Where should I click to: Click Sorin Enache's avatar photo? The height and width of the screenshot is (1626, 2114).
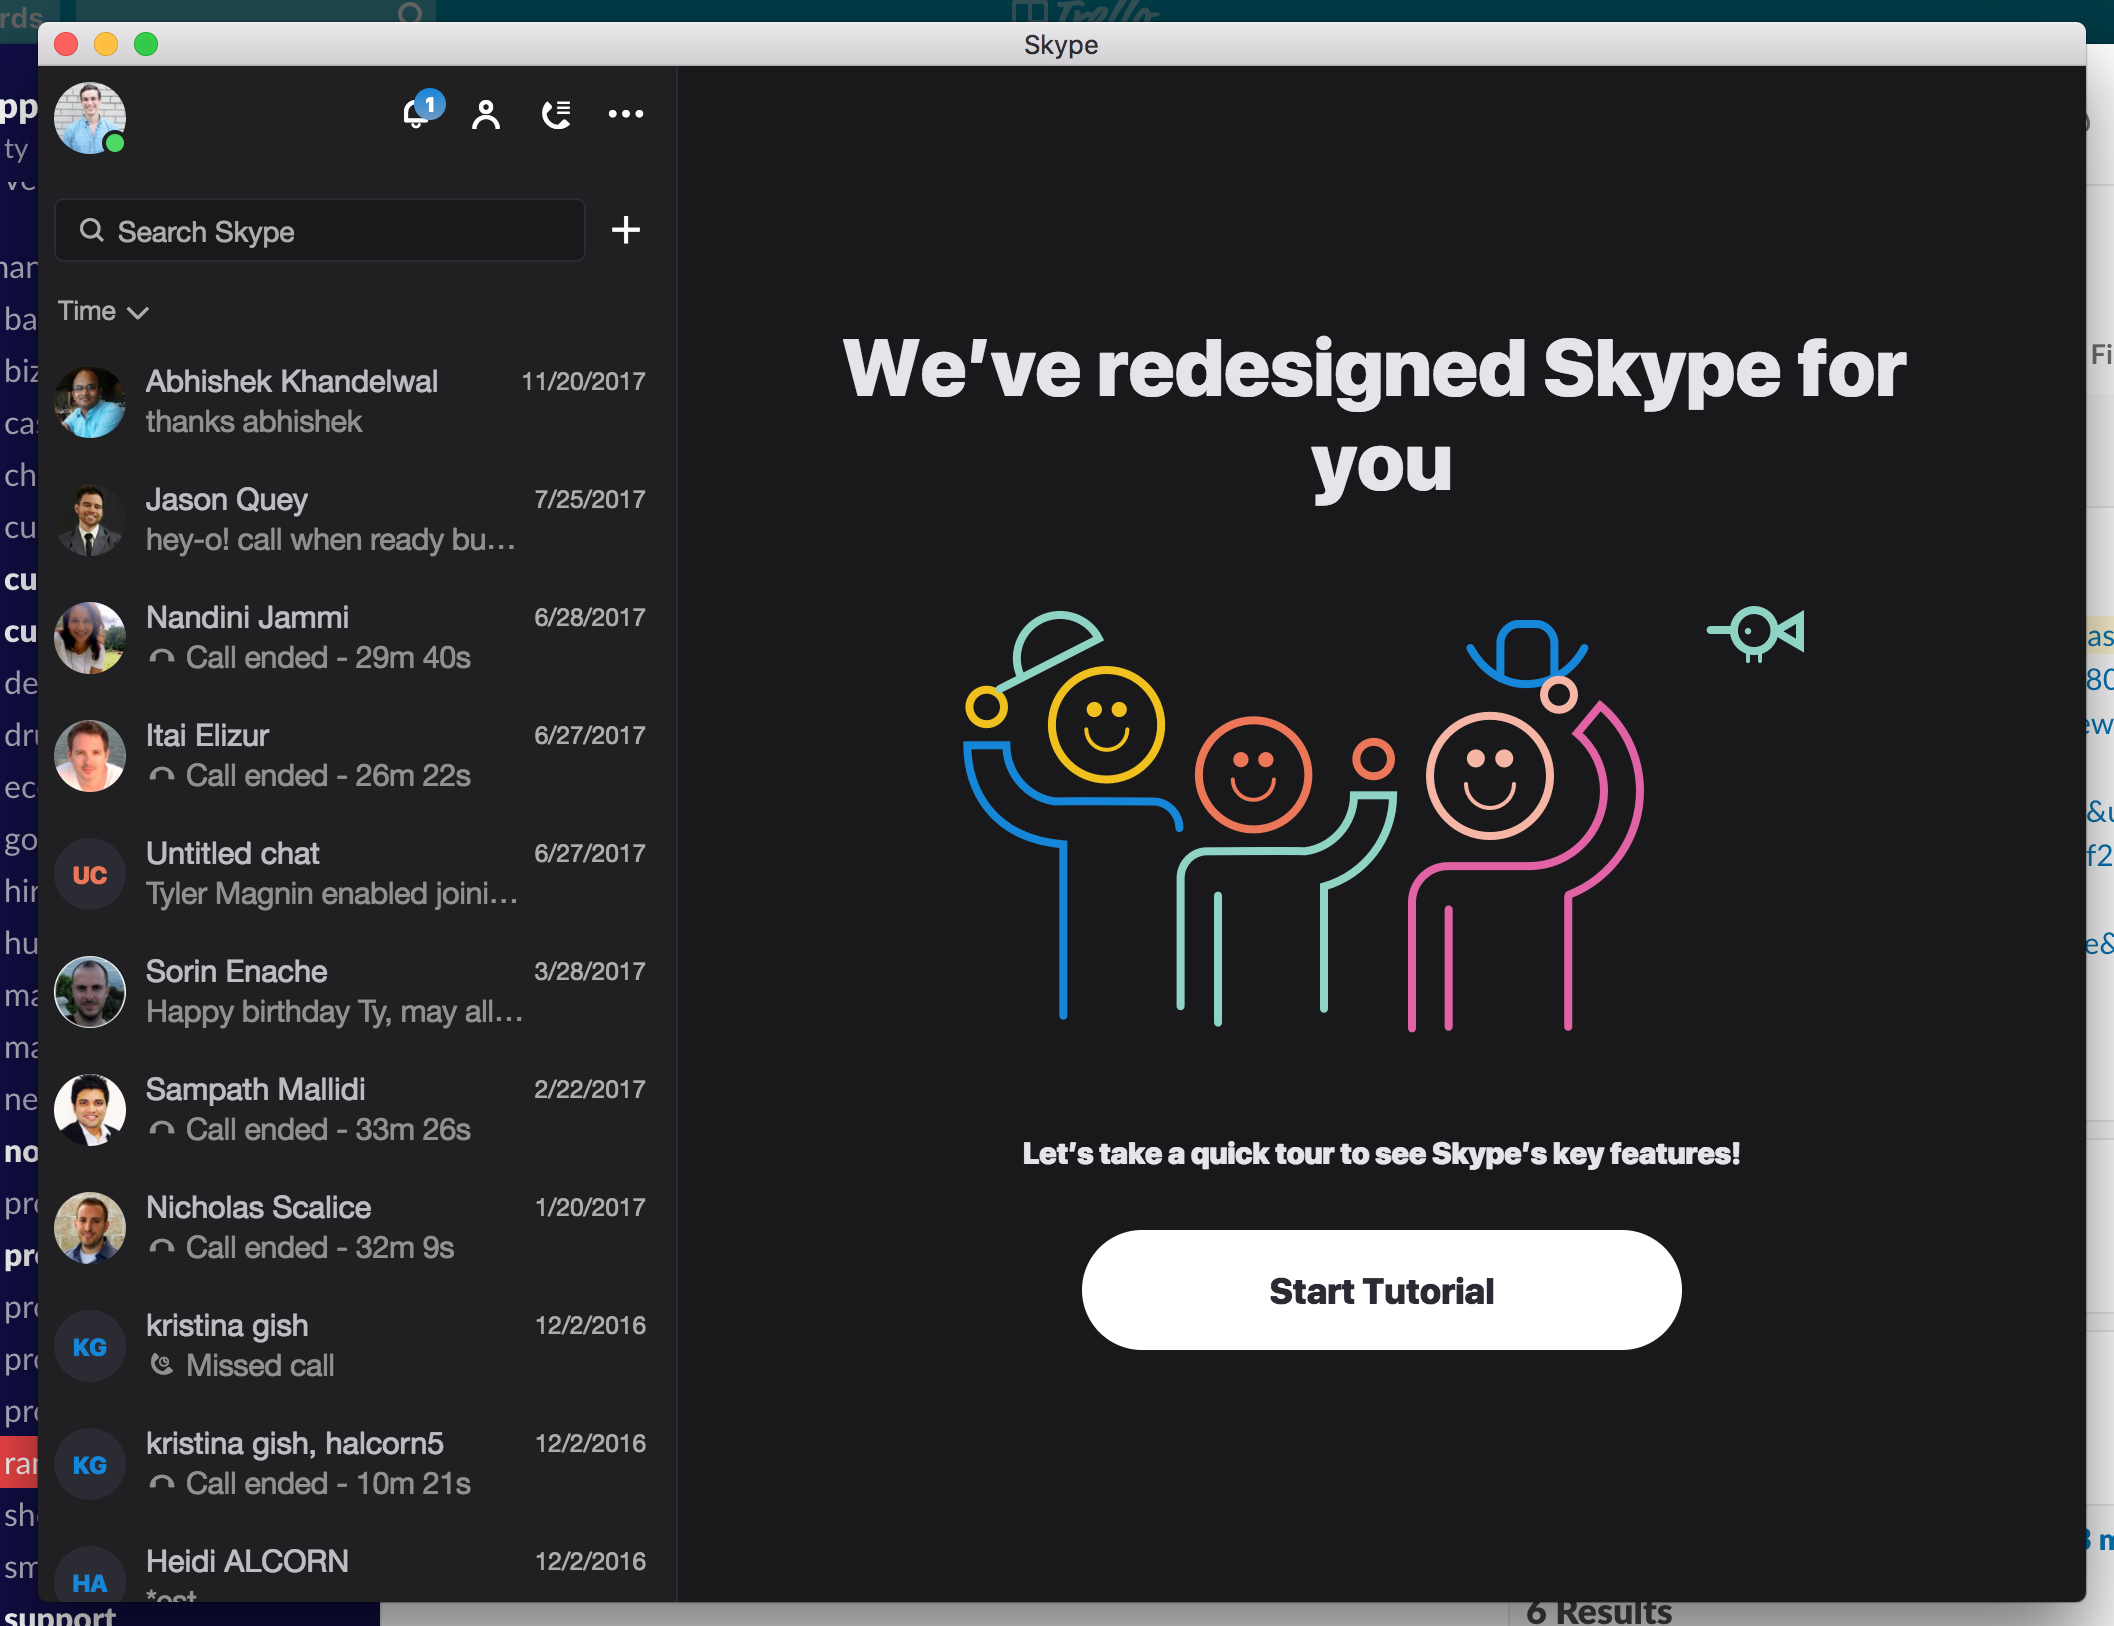[x=90, y=992]
